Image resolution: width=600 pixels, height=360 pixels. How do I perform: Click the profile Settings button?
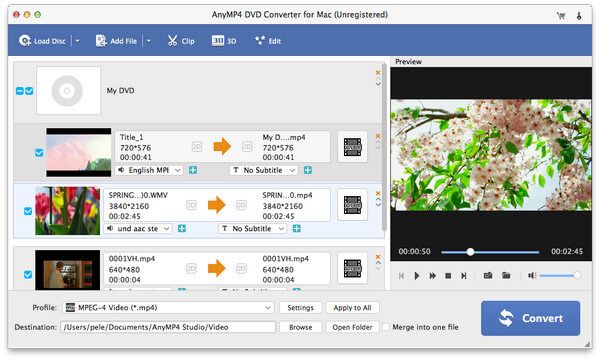click(x=300, y=308)
